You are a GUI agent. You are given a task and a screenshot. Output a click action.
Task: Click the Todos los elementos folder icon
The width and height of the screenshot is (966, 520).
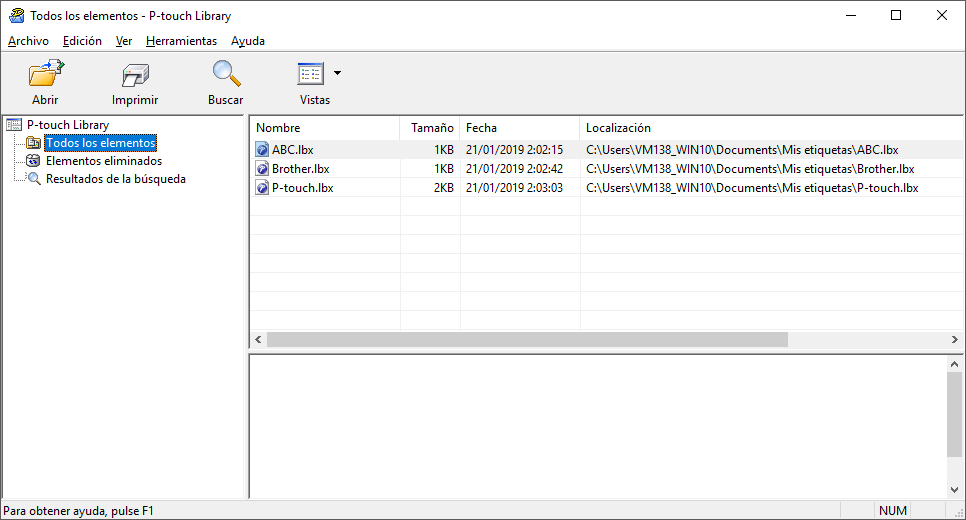pos(33,143)
